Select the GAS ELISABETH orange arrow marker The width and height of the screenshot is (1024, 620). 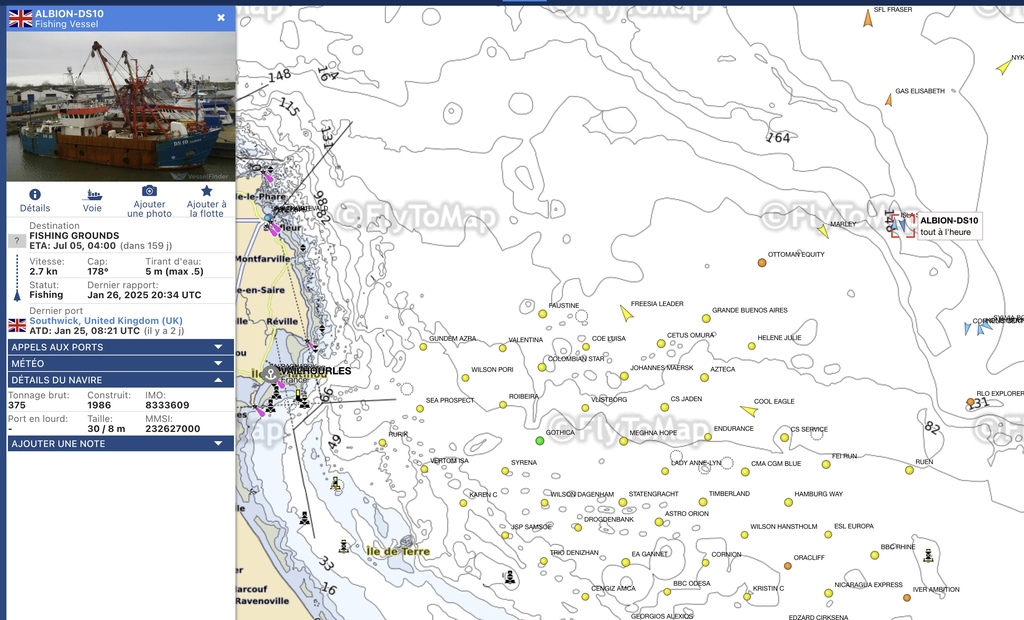(889, 100)
